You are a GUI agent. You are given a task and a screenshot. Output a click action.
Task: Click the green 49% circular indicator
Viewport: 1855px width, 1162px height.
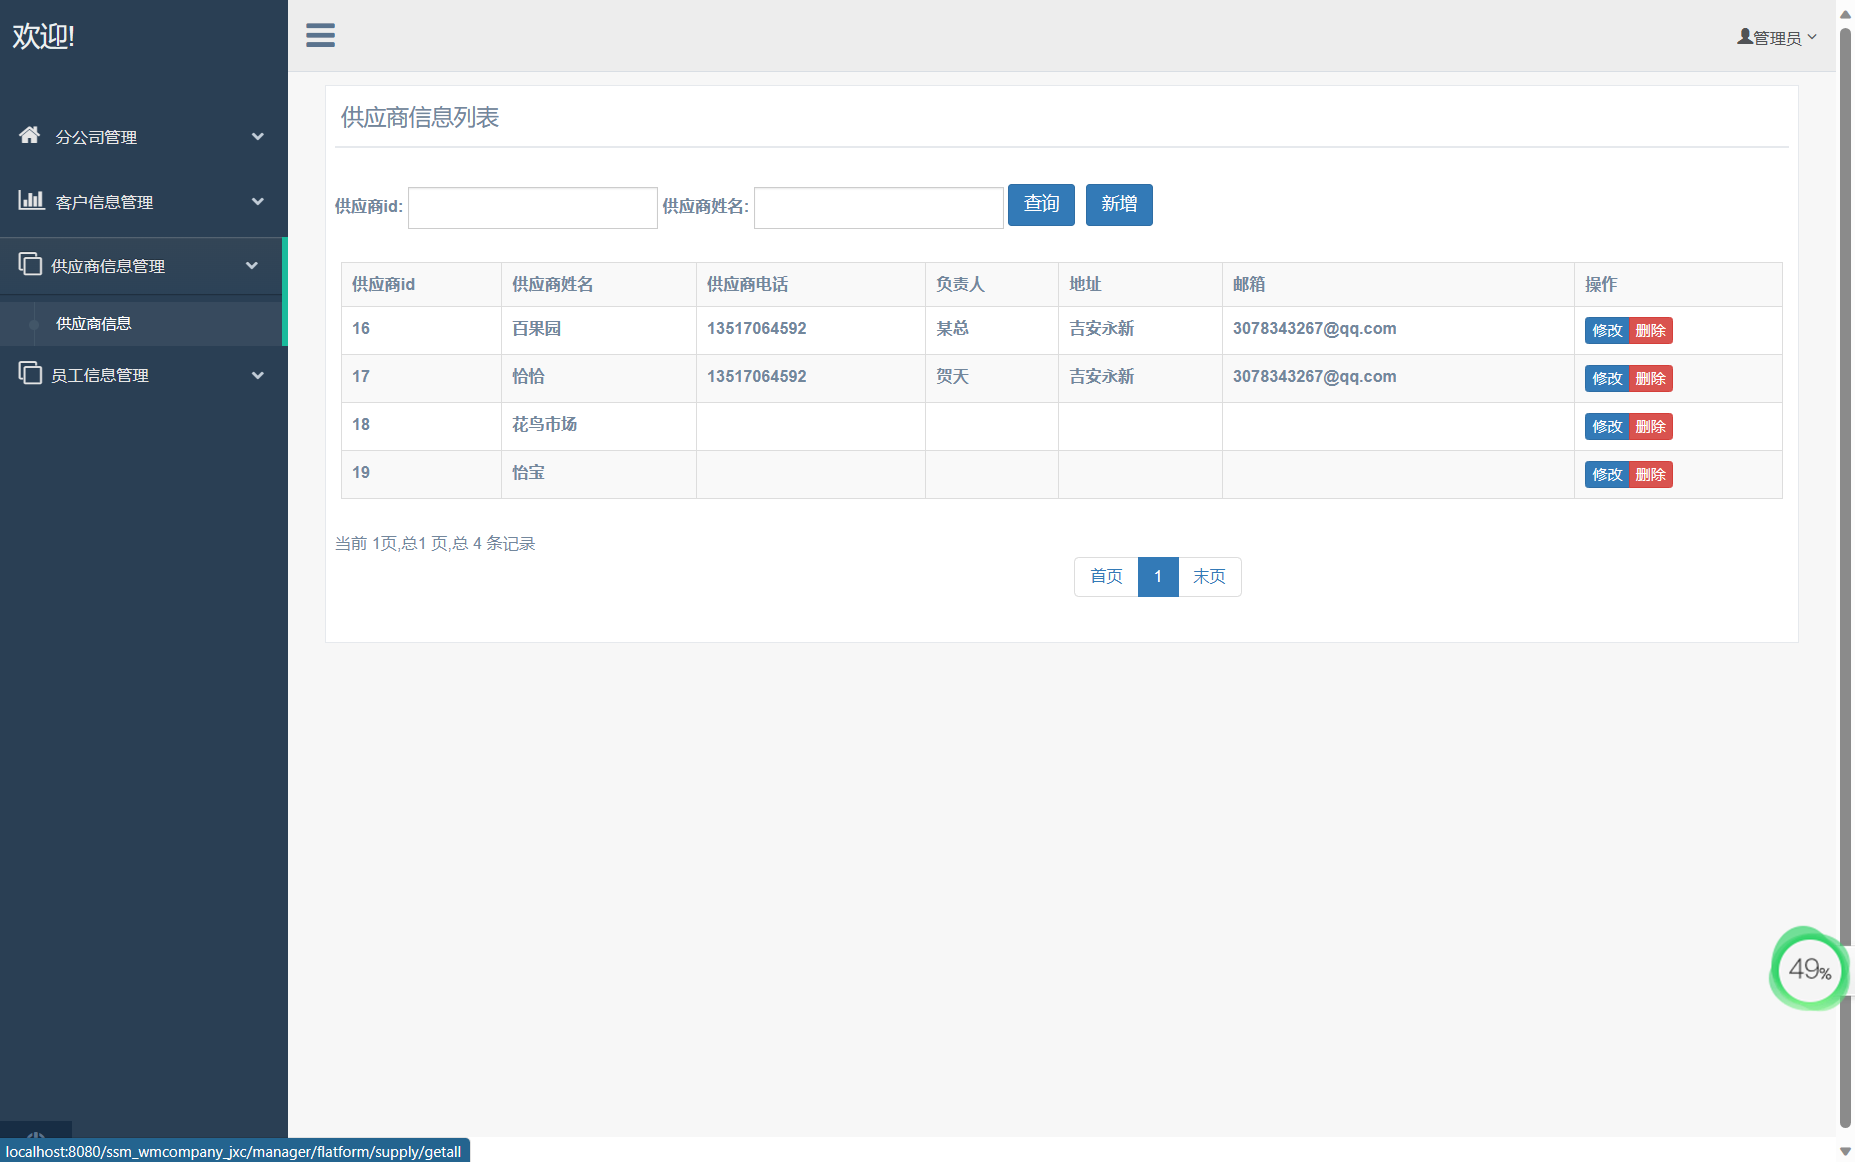tap(1808, 968)
